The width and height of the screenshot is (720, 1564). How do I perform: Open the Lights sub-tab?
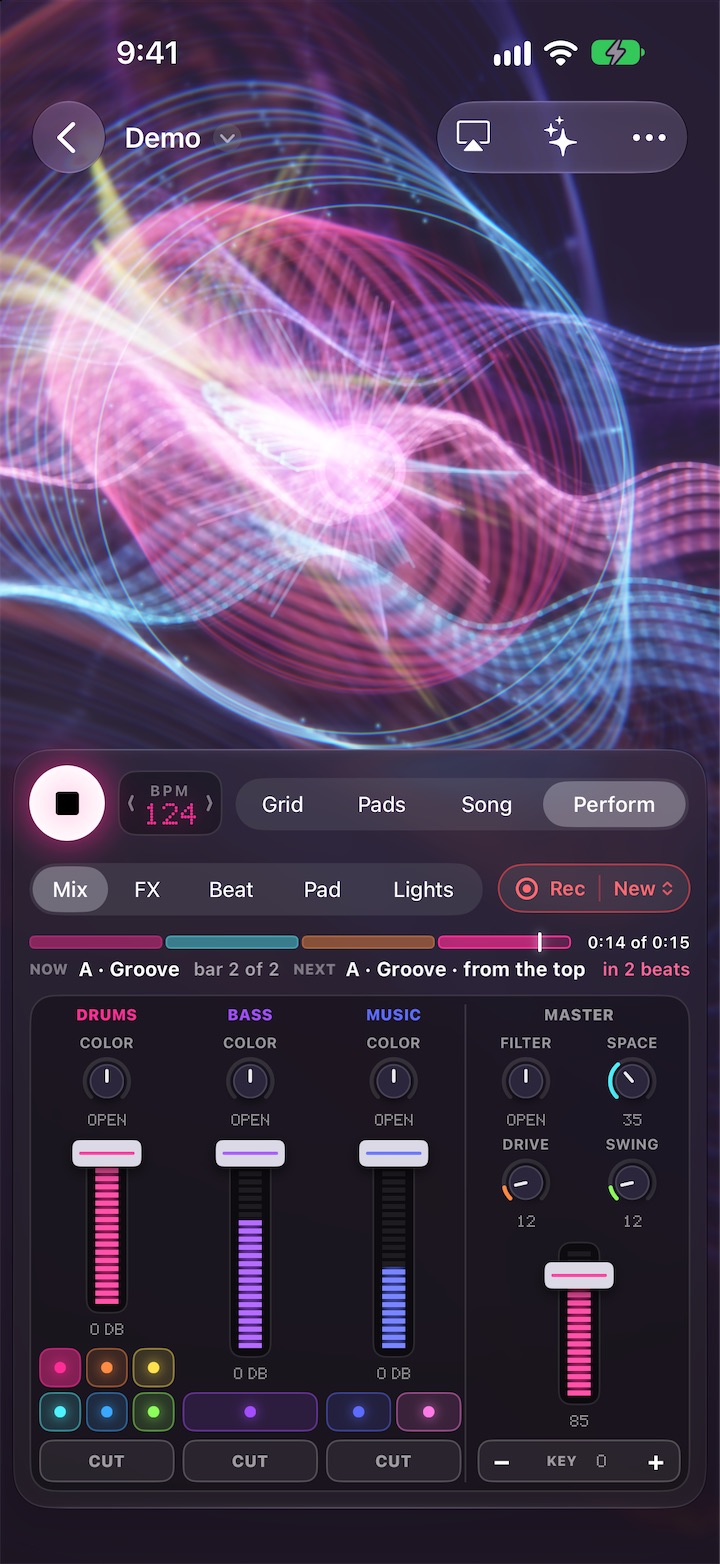point(423,889)
